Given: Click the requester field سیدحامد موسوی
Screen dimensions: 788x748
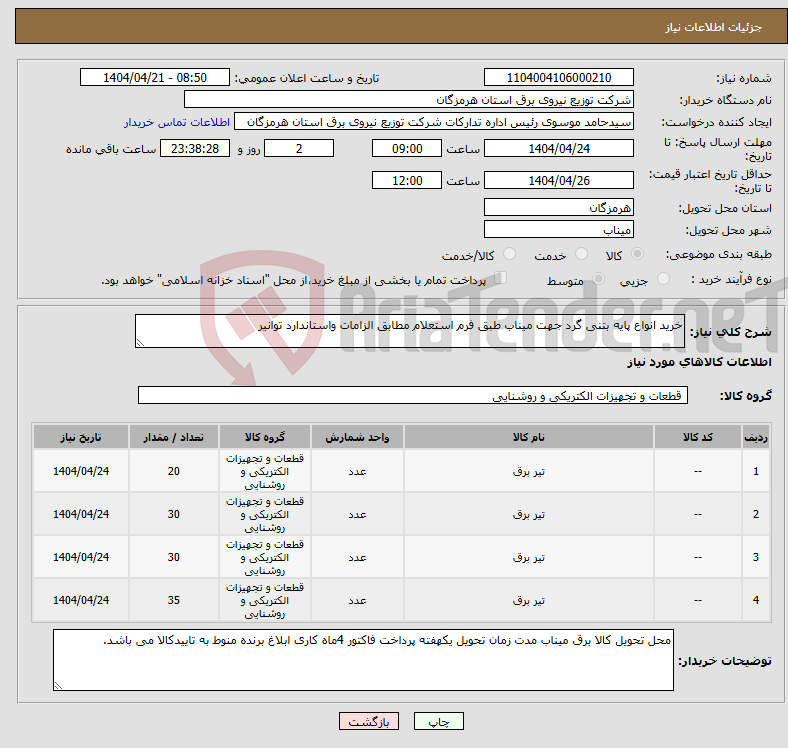Looking at the screenshot, I should (434, 122).
